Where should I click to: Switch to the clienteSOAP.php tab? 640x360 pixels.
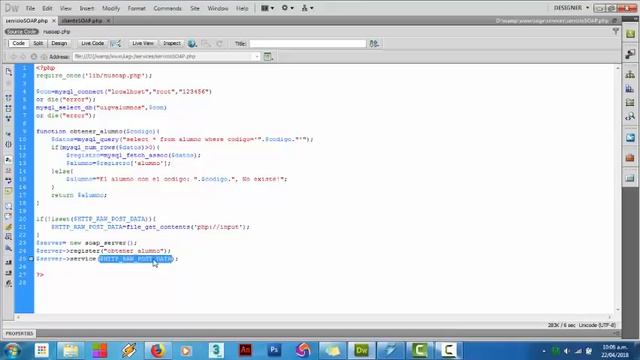click(x=82, y=20)
